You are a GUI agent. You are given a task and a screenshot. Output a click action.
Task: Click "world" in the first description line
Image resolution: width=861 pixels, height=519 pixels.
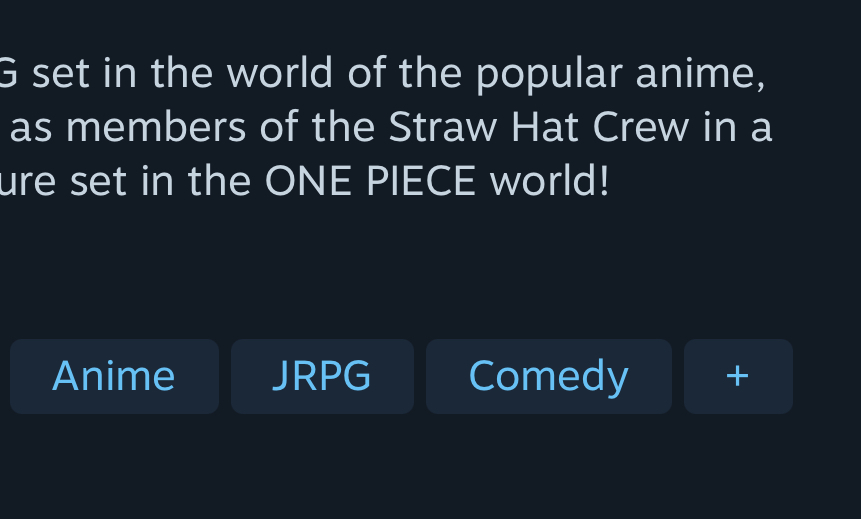[279, 74]
